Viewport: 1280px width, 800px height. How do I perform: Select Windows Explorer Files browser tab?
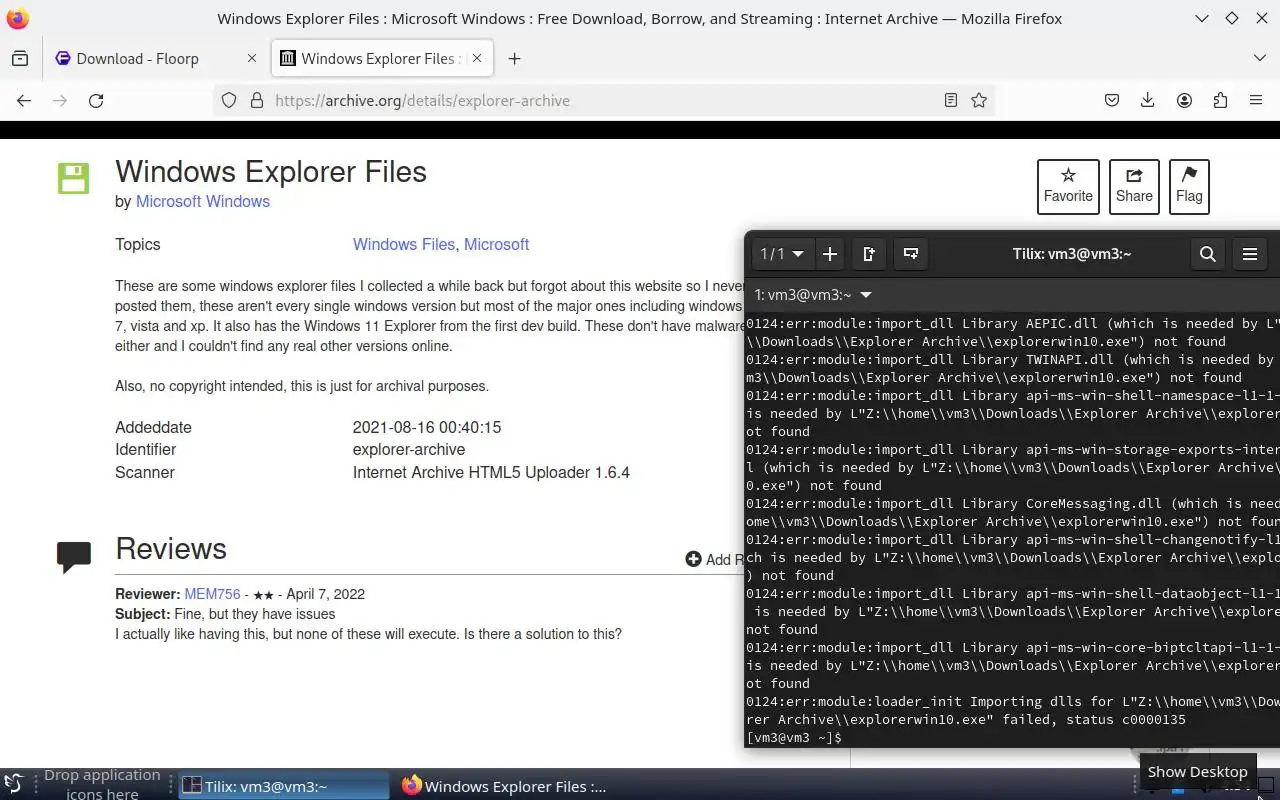[x=381, y=58]
